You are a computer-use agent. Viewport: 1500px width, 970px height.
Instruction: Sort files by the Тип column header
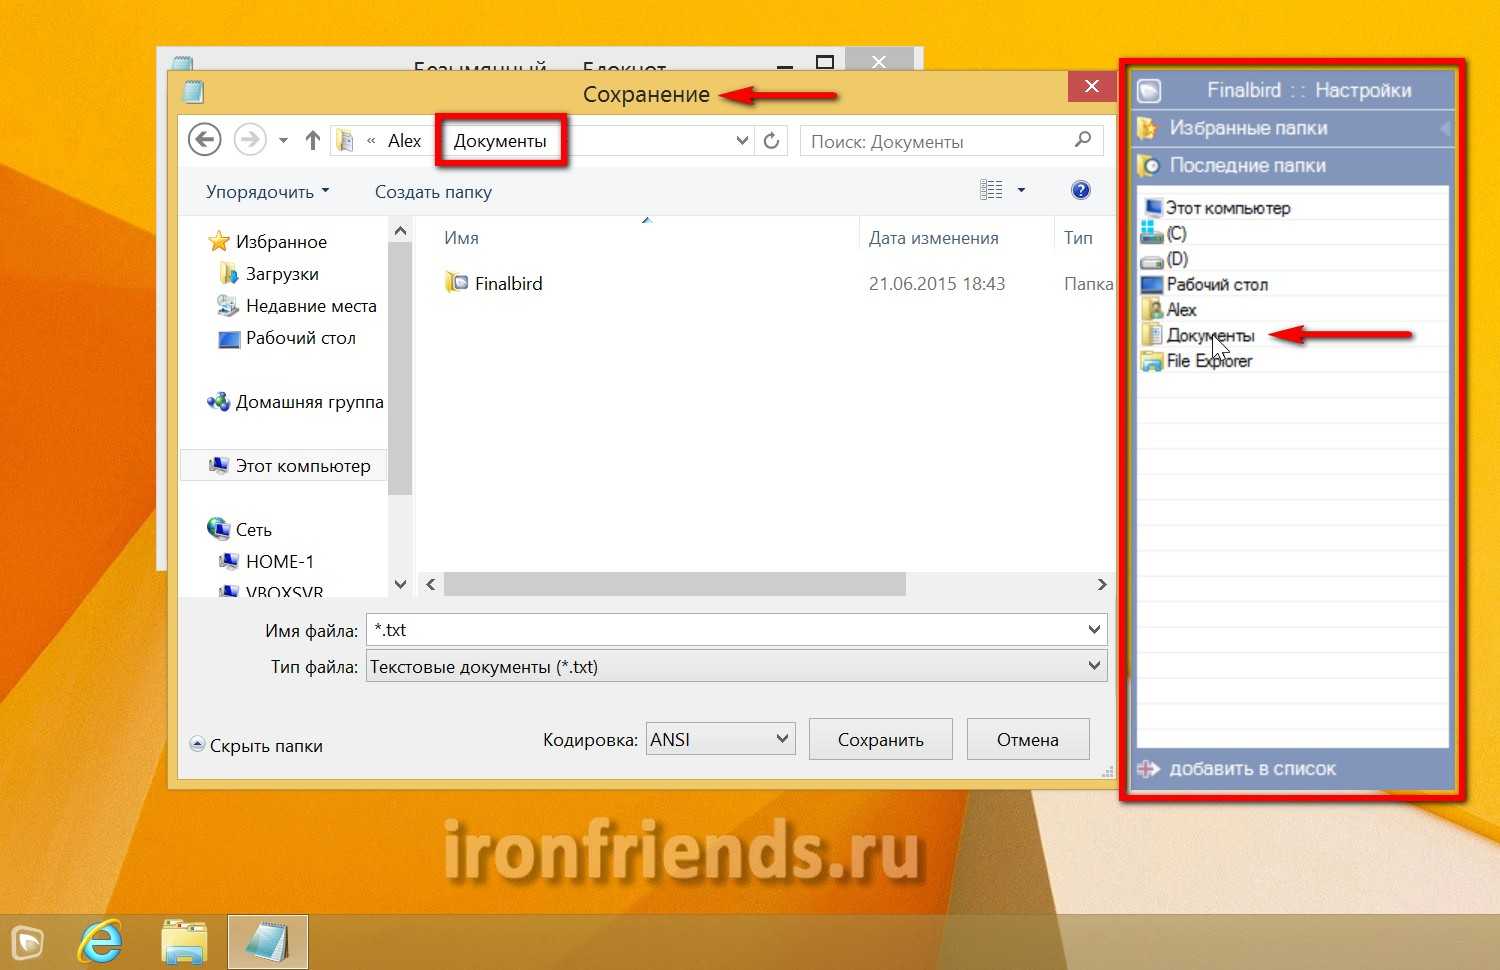[1078, 238]
